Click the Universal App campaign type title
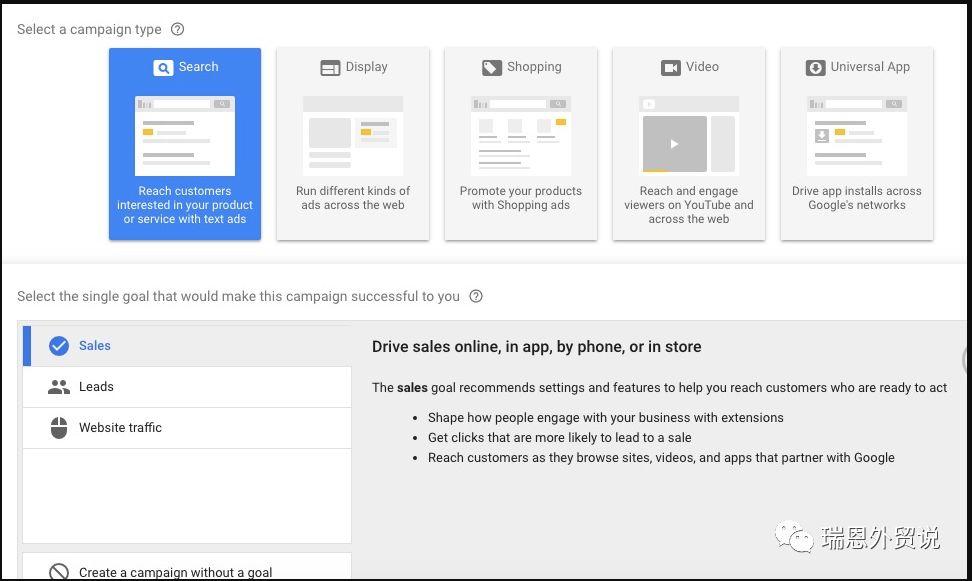The width and height of the screenshot is (972, 581). click(x=870, y=67)
